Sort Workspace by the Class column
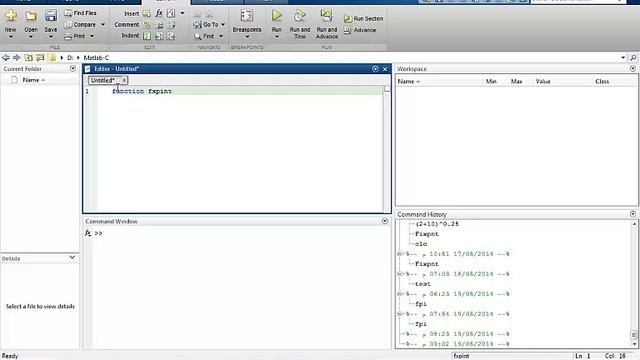 tap(602, 82)
